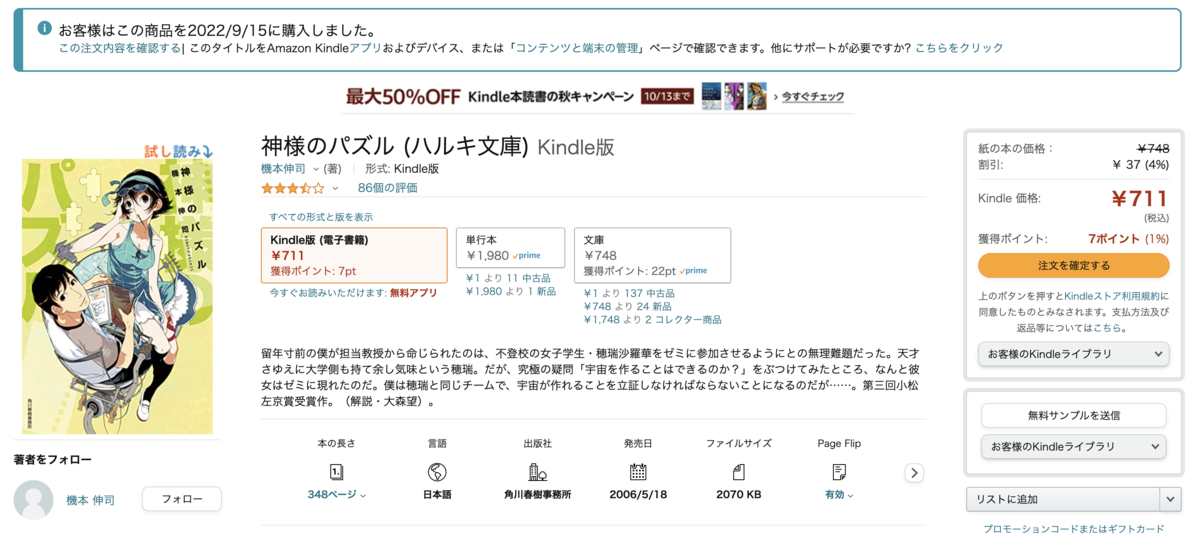Image resolution: width=1200 pixels, height=534 pixels.
Task: Expand author dropdown chevron next to 機本伸司
Action: click(316, 169)
